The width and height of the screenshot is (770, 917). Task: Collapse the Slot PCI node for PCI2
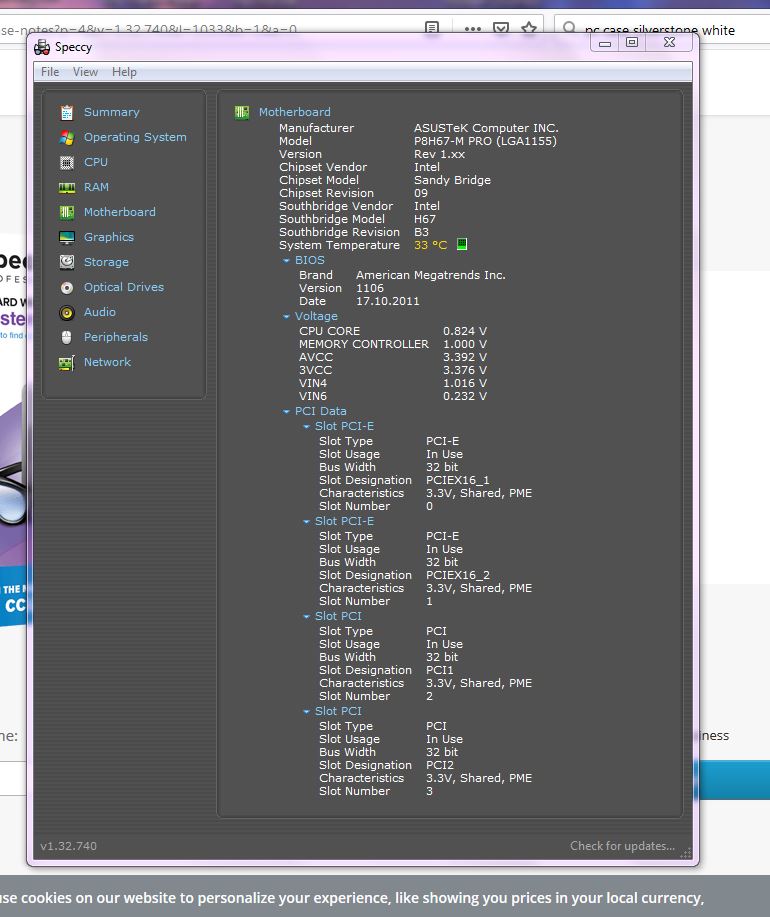click(306, 712)
